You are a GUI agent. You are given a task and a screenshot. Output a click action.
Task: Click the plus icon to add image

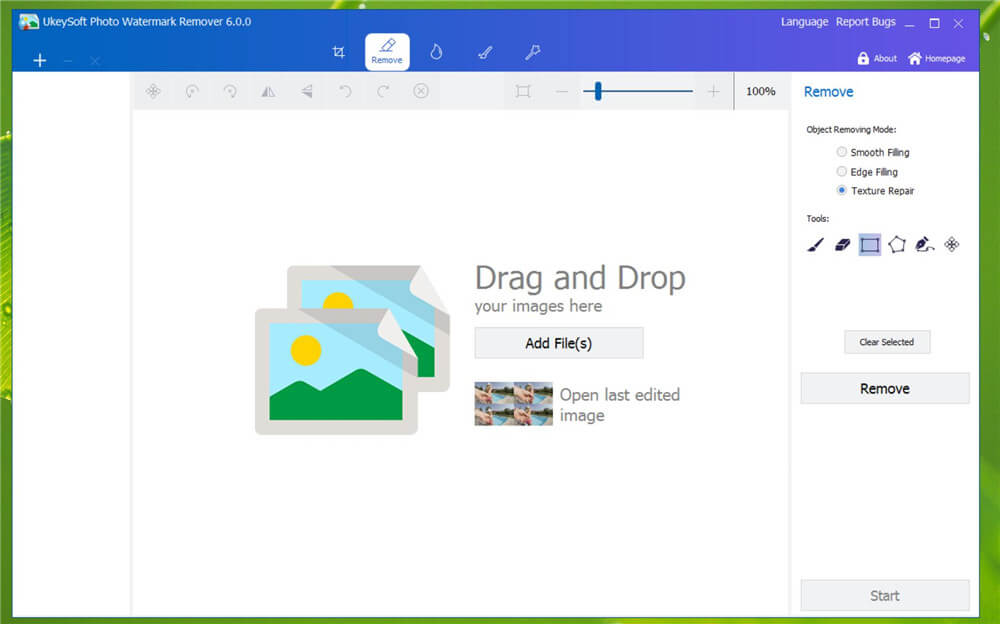[40, 61]
